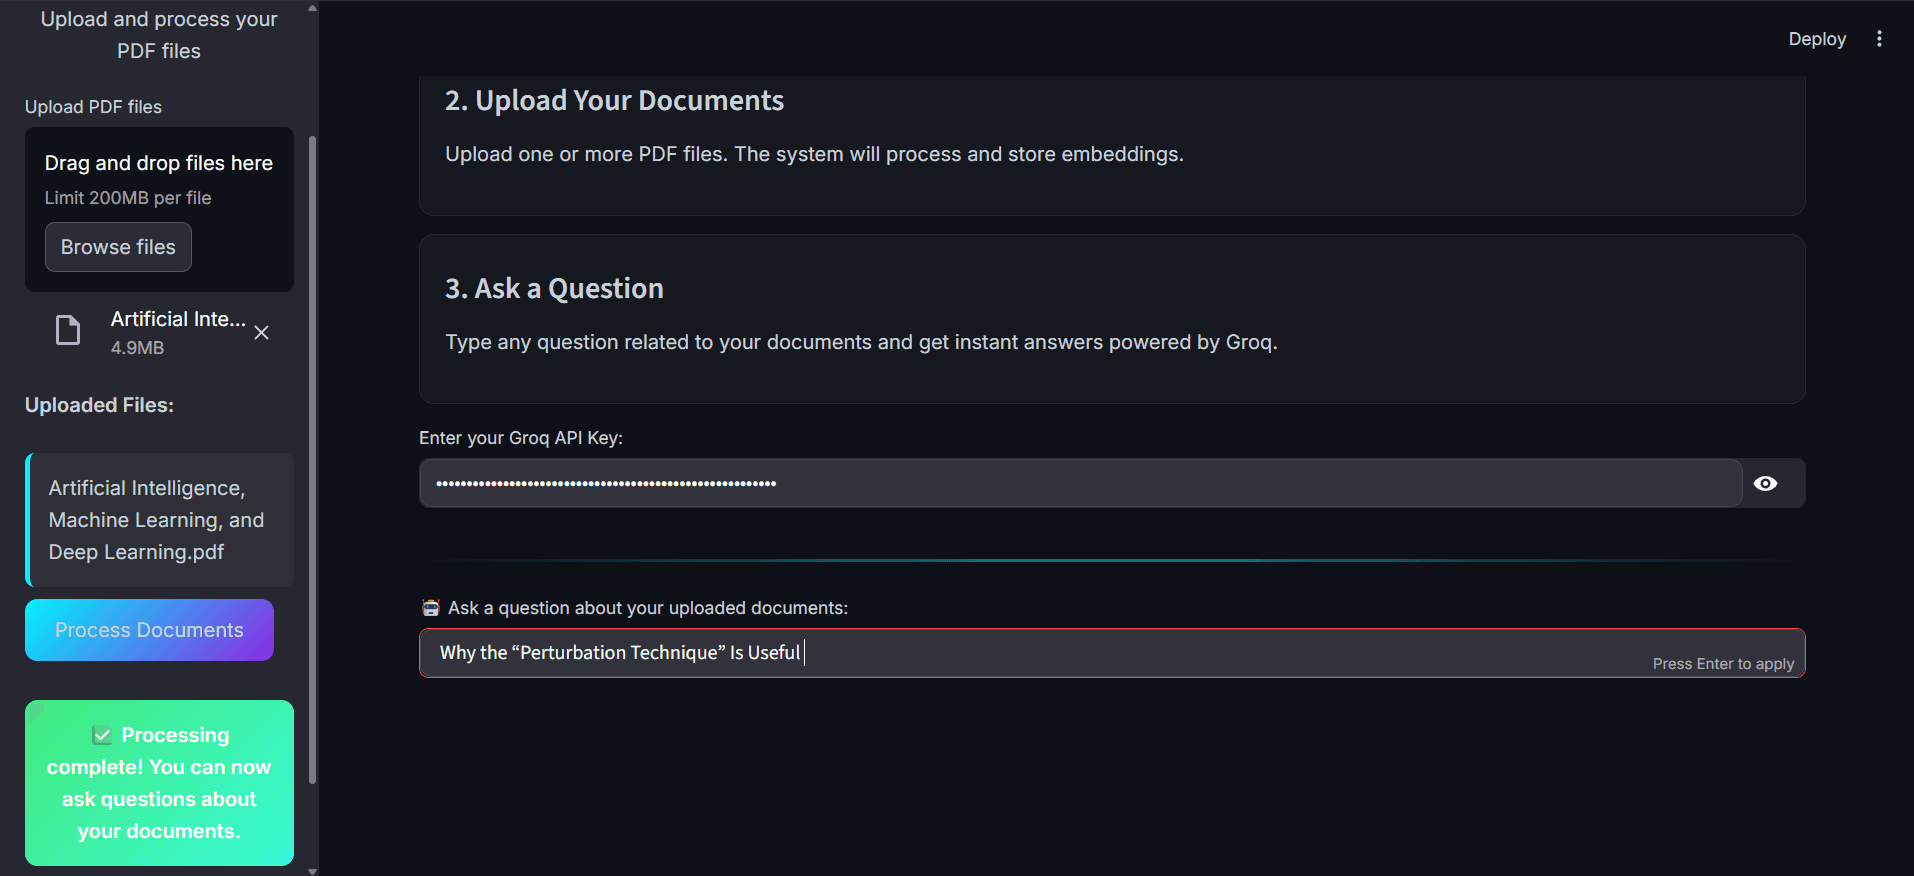Click the 'Uploaded Files:' label
The height and width of the screenshot is (876, 1914).
[x=99, y=405]
